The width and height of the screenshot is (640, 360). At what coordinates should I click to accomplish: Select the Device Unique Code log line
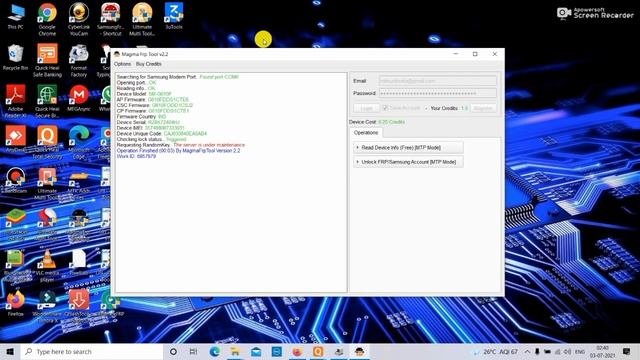pos(162,133)
